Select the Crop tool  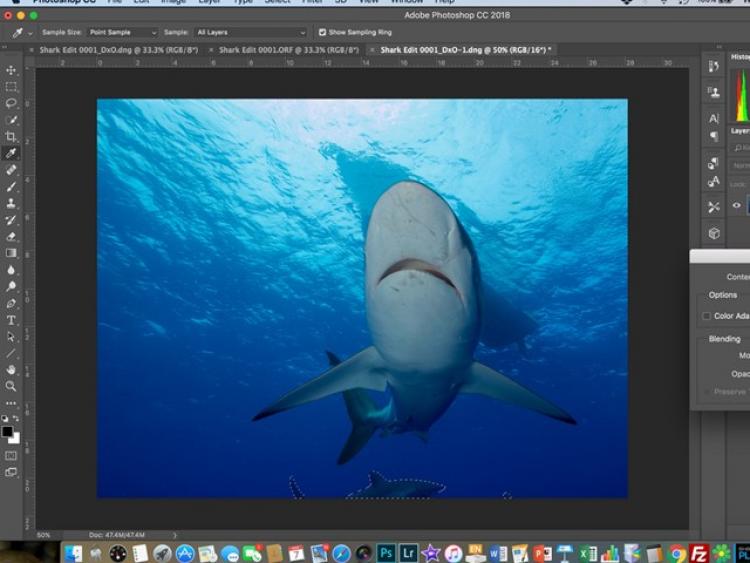tap(11, 137)
